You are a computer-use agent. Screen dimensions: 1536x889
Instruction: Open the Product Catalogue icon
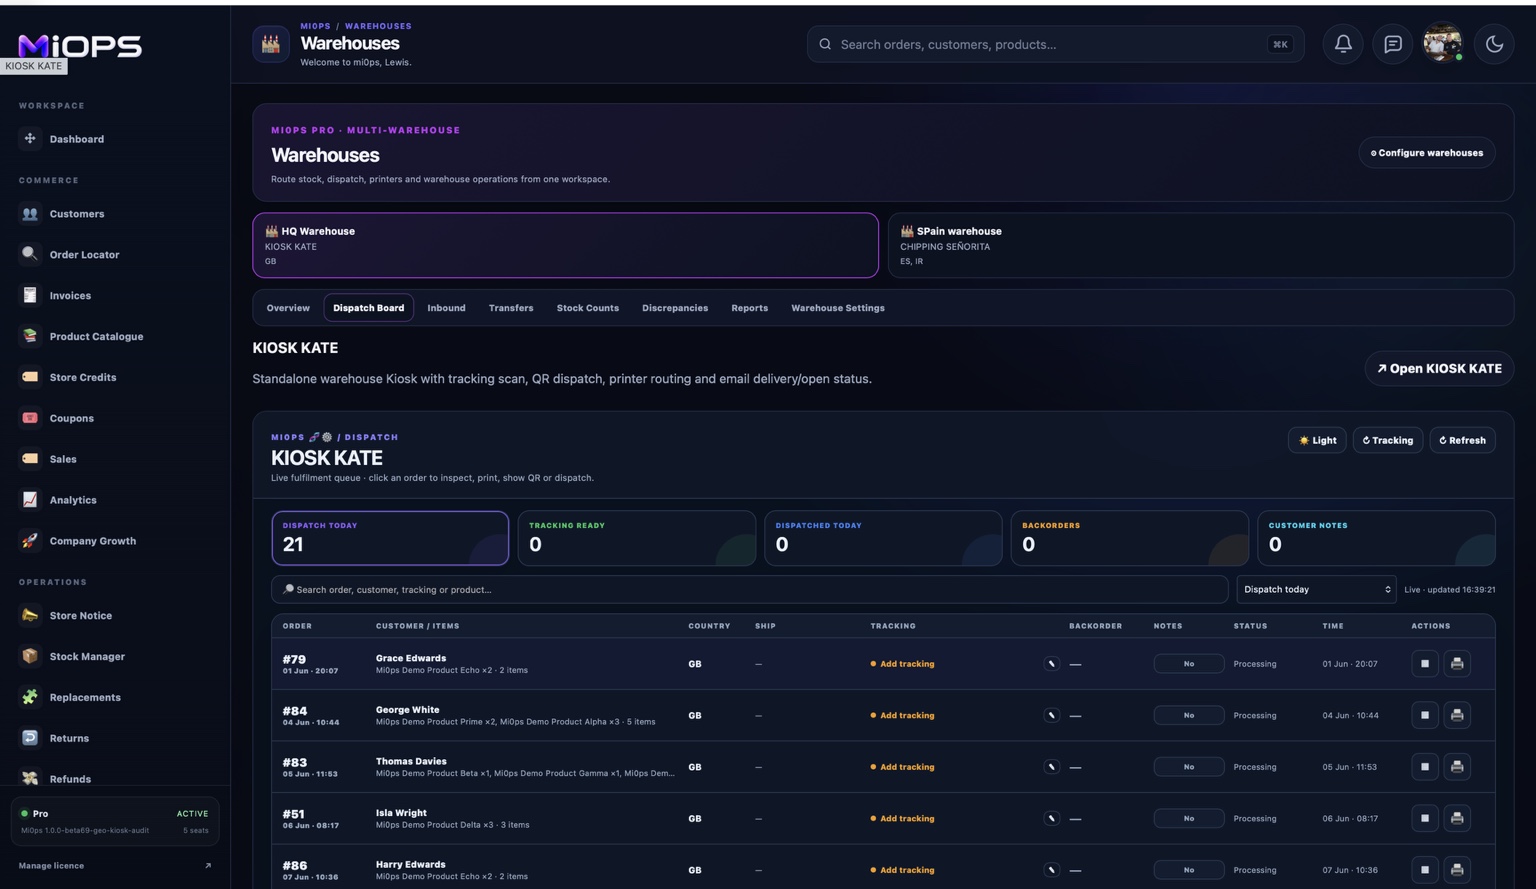(30, 336)
